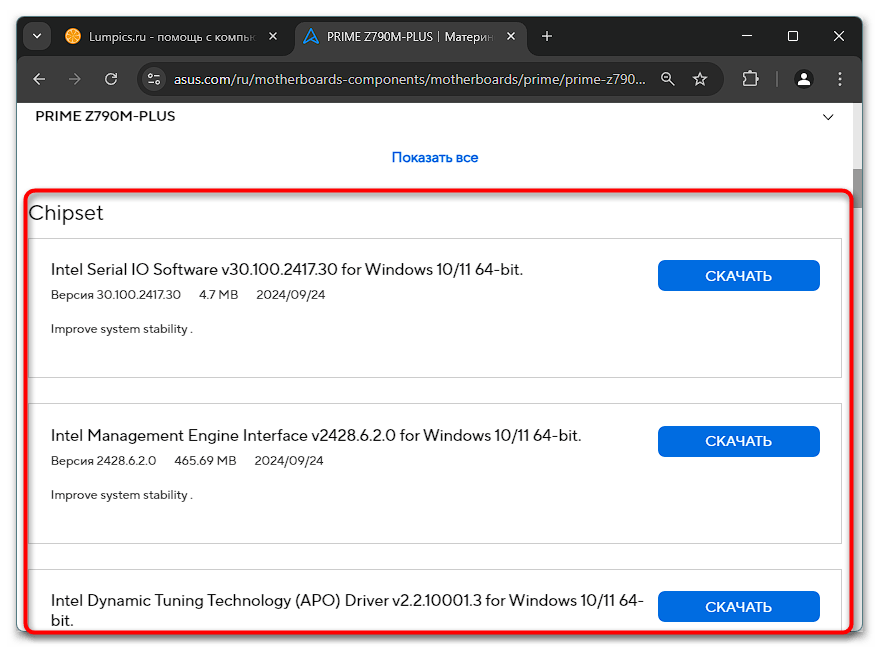Click the zoom magnifier icon in address bar

tap(668, 79)
